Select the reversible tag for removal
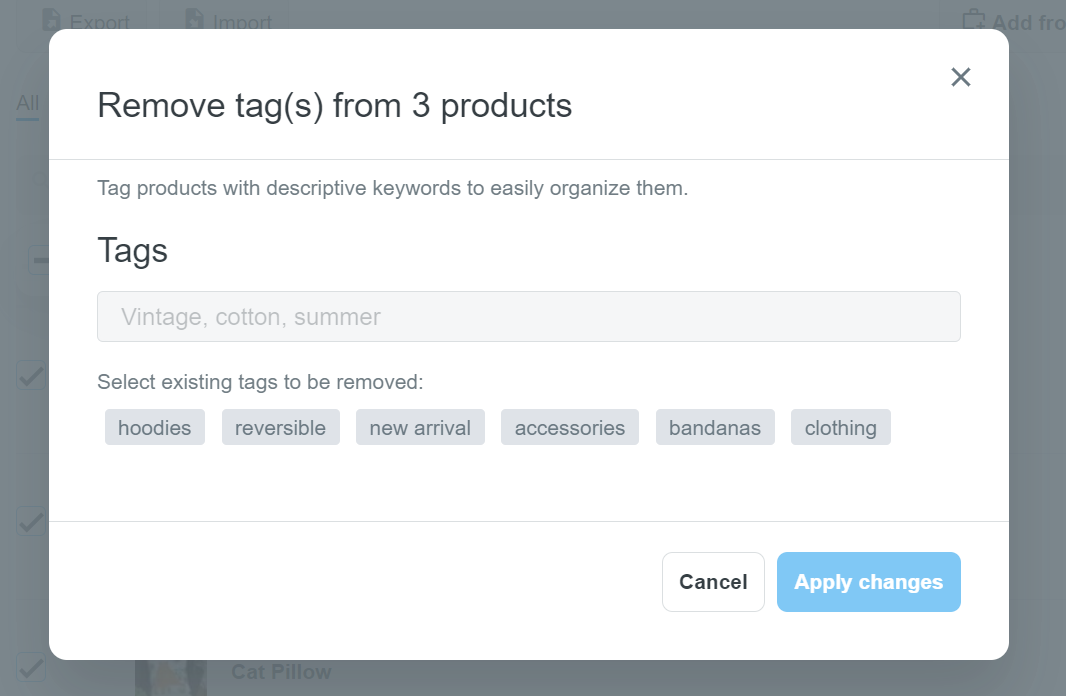This screenshot has height=696, width=1066. coord(281,428)
